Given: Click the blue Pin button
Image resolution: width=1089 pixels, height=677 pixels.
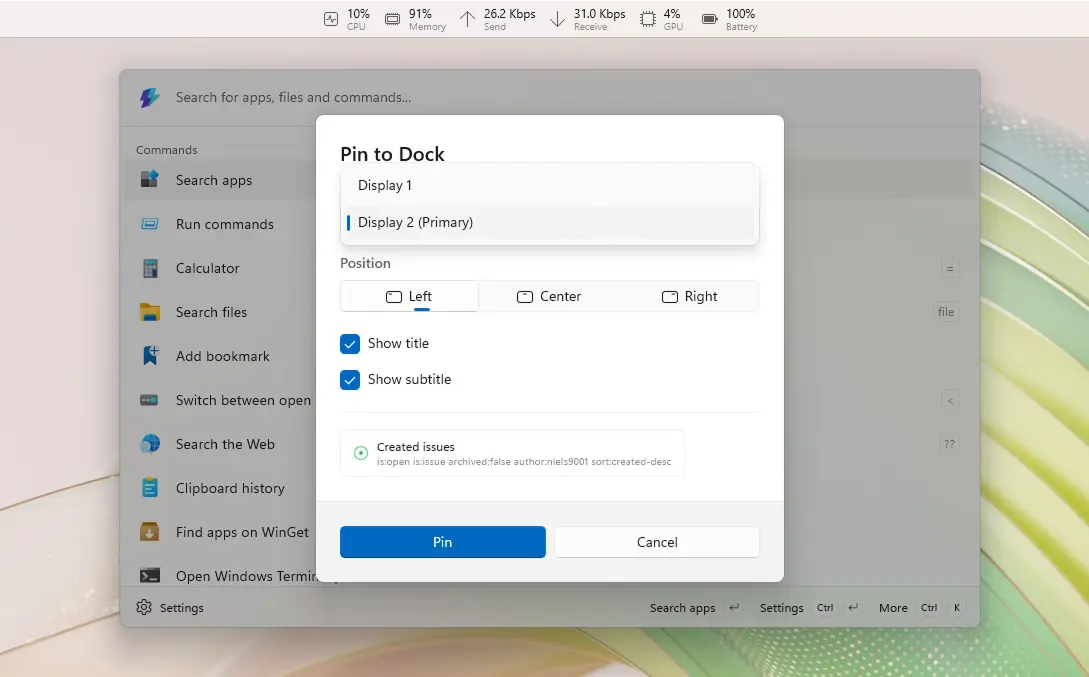Looking at the screenshot, I should coord(442,542).
